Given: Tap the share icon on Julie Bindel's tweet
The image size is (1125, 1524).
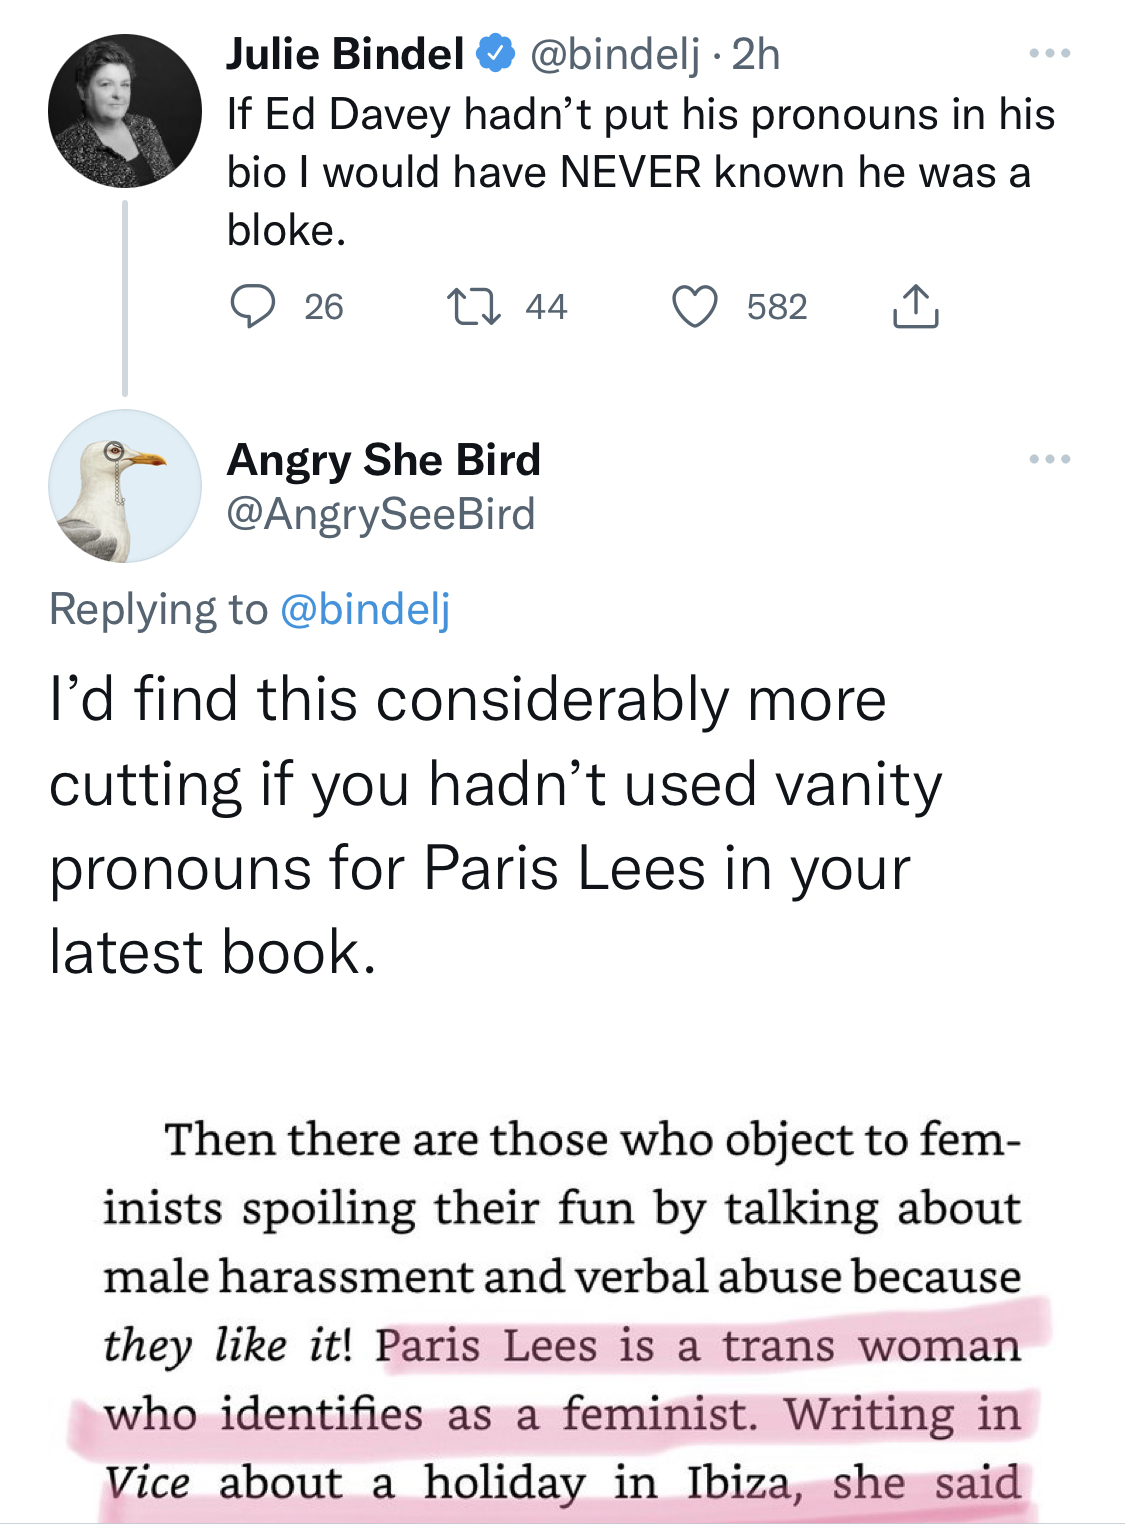Looking at the screenshot, I should pos(914,306).
